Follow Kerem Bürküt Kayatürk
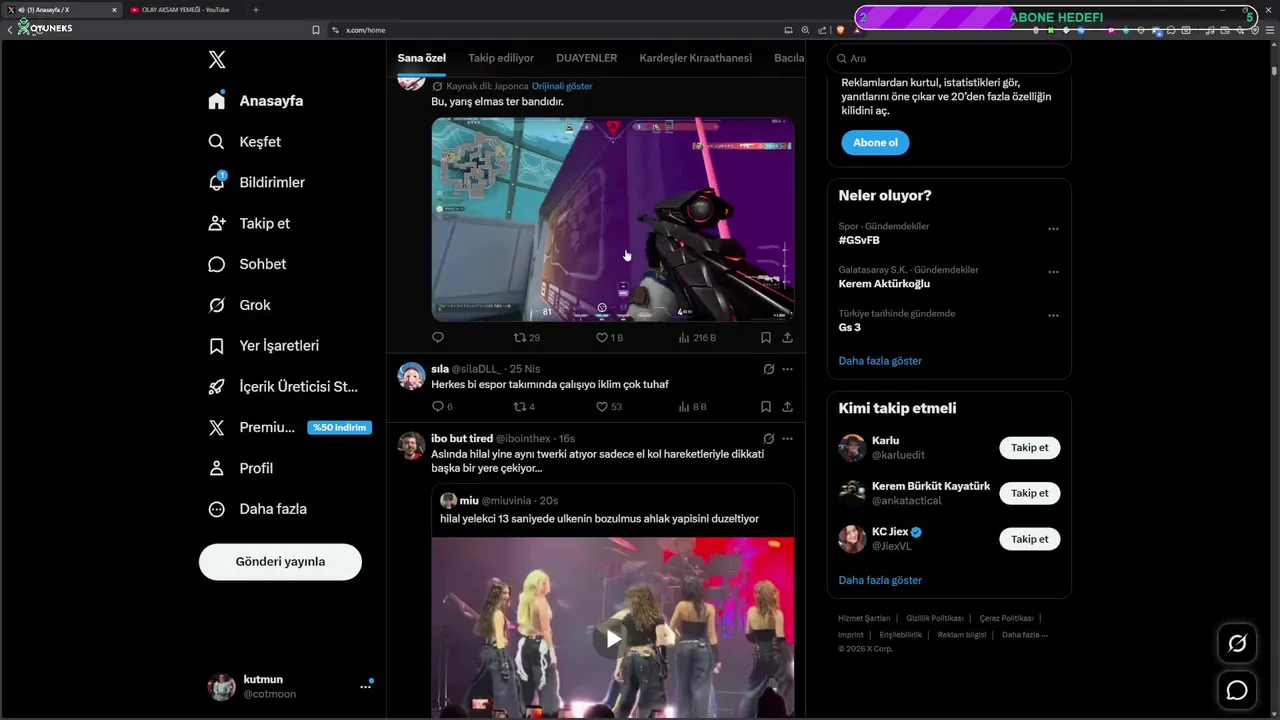The width and height of the screenshot is (1280, 720). coord(1029,493)
